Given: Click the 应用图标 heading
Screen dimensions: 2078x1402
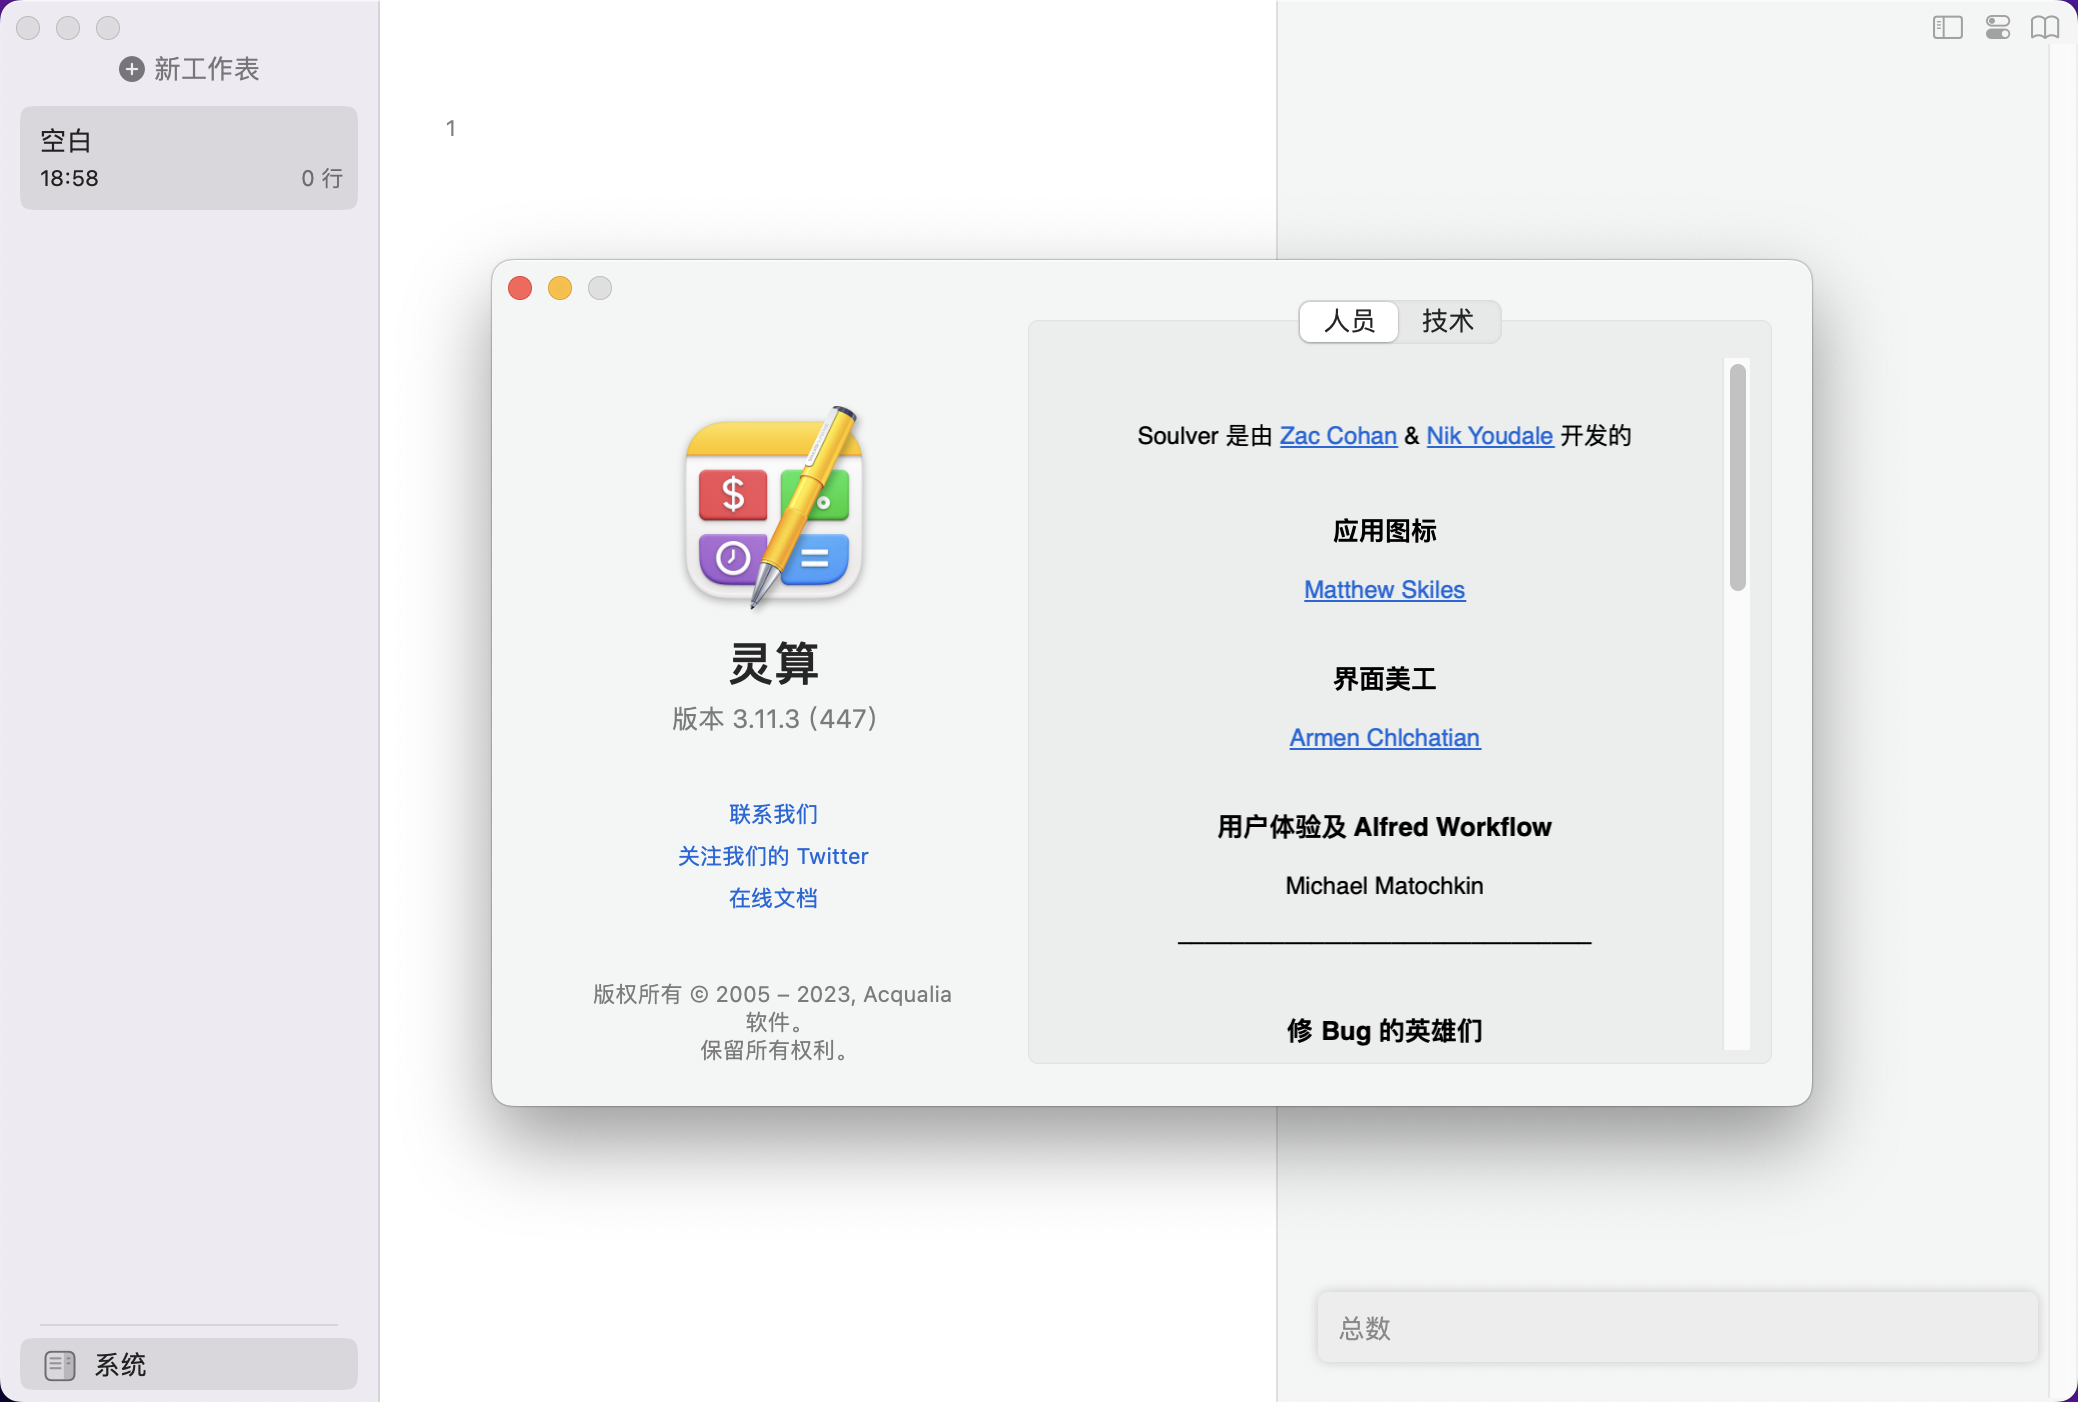Looking at the screenshot, I should [1384, 531].
